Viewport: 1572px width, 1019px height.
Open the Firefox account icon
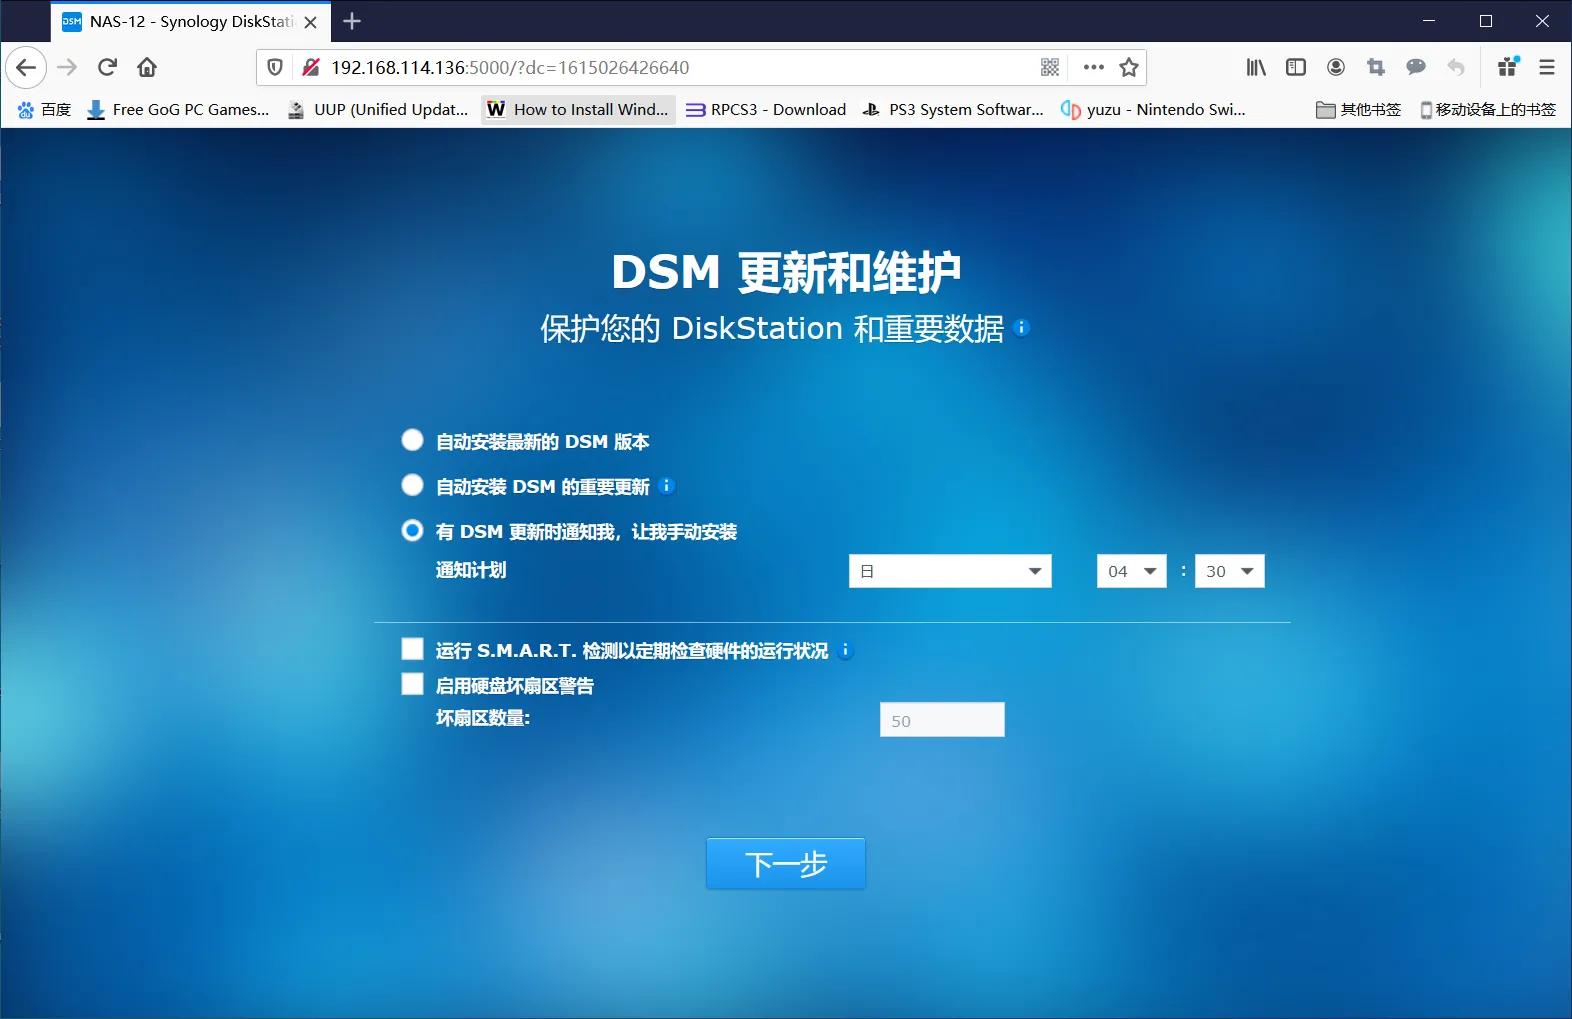tap(1336, 68)
